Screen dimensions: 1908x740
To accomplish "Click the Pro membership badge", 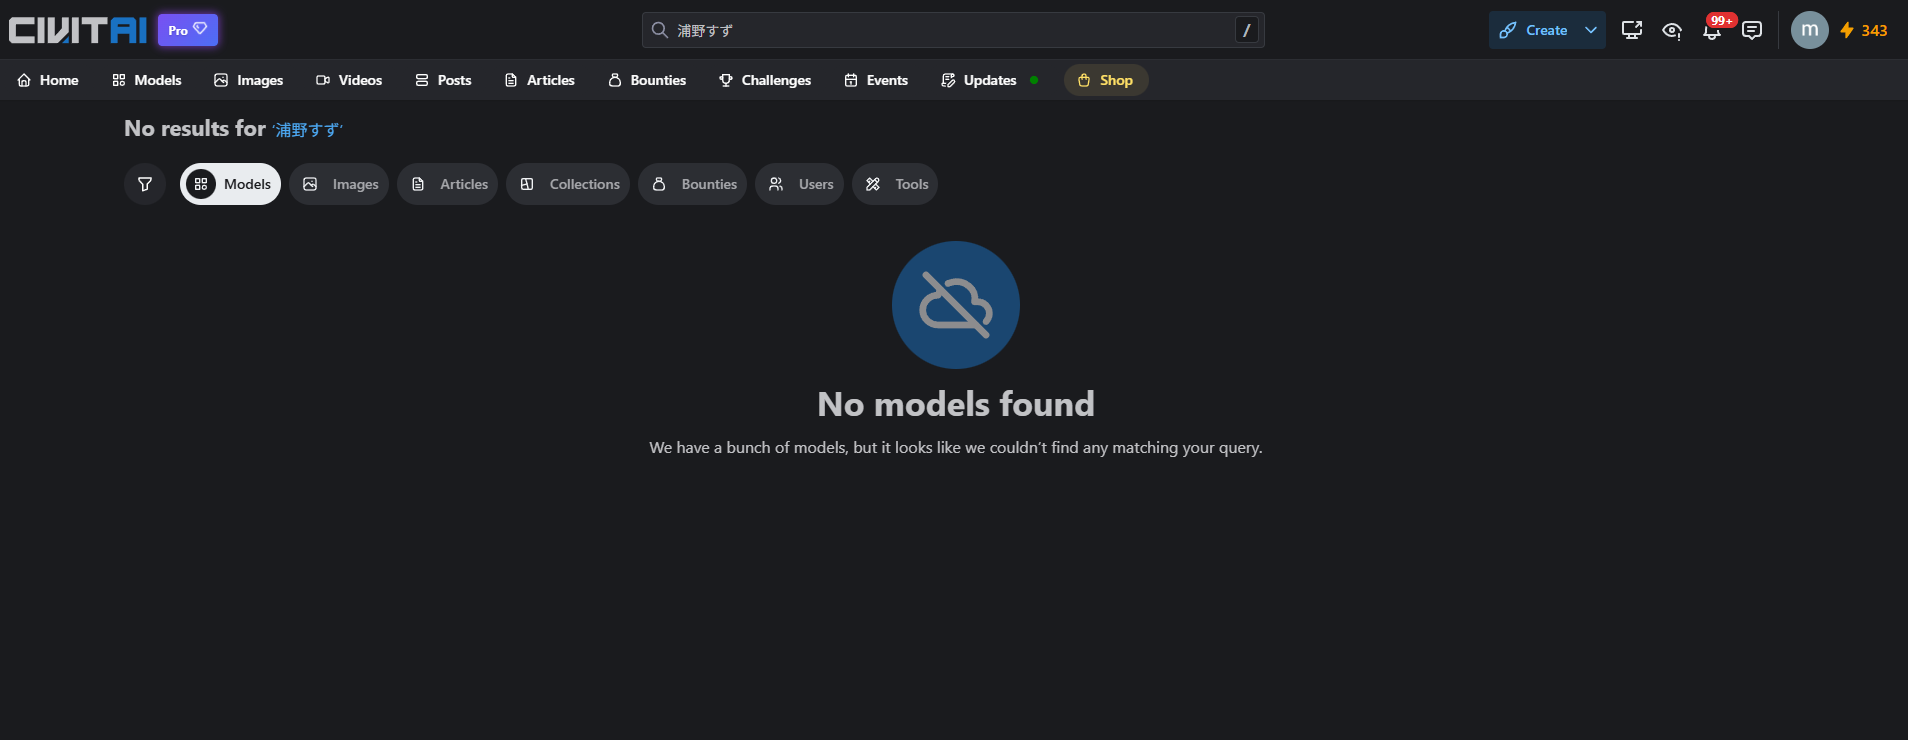I will [188, 30].
